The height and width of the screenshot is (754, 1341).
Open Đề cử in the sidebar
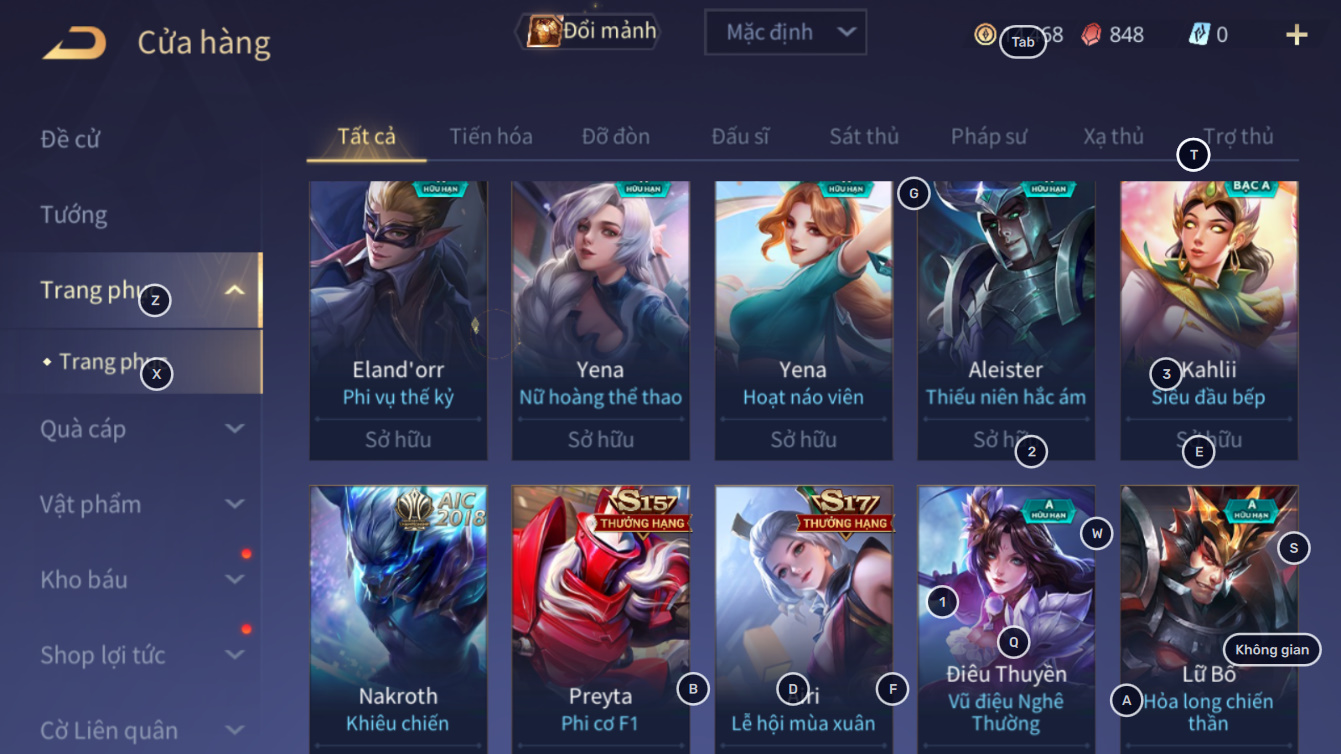[70, 139]
